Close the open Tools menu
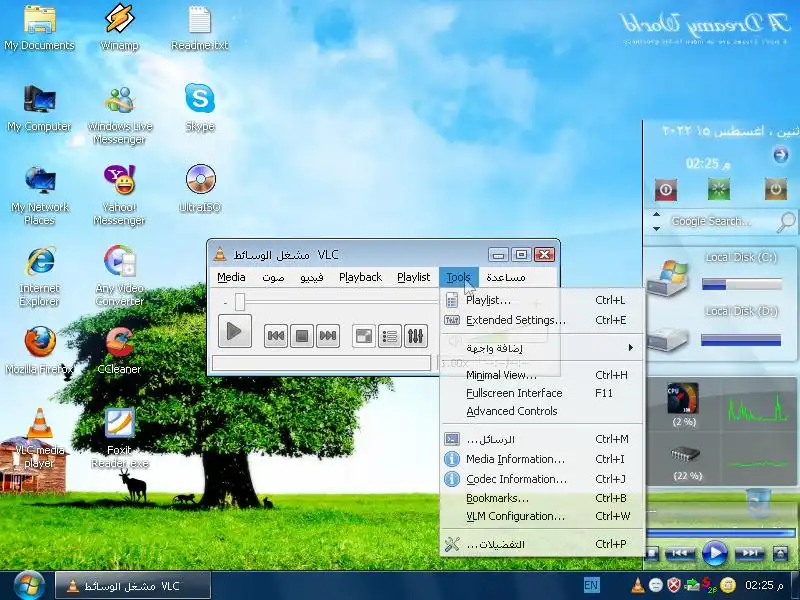 click(x=458, y=277)
